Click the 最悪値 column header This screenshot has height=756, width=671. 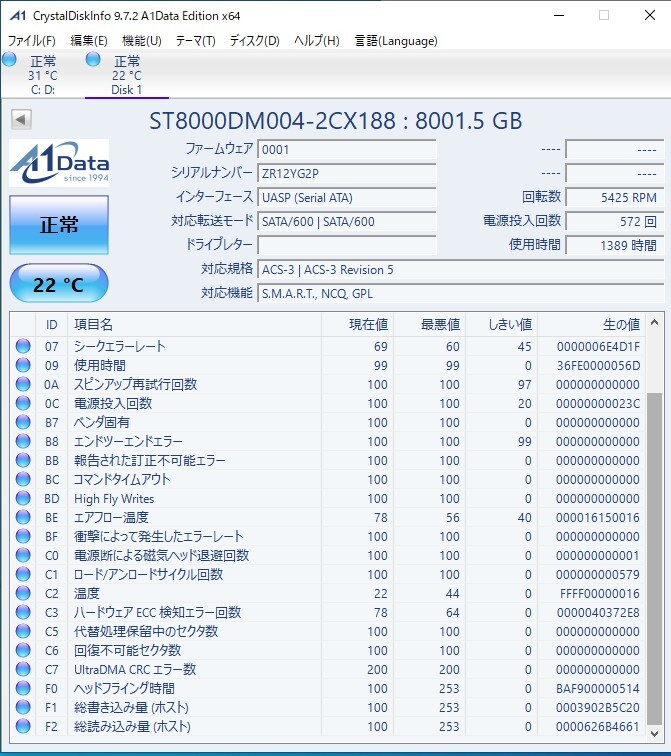coord(429,324)
